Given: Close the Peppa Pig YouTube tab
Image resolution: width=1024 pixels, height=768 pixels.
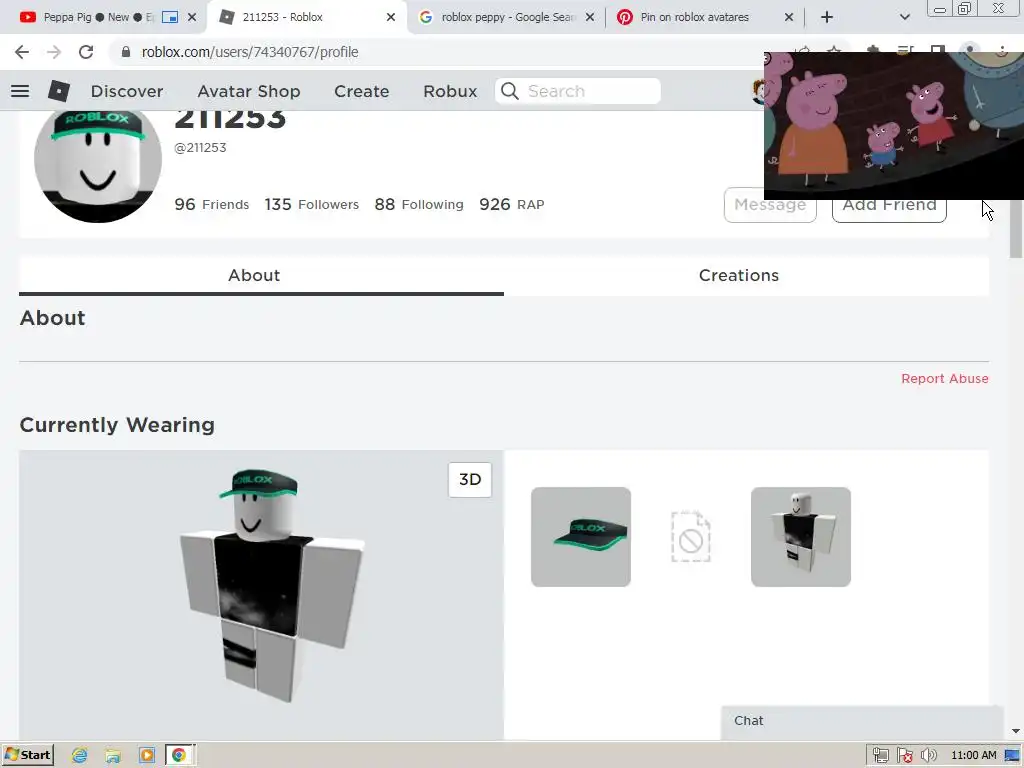Looking at the screenshot, I should tap(192, 17).
